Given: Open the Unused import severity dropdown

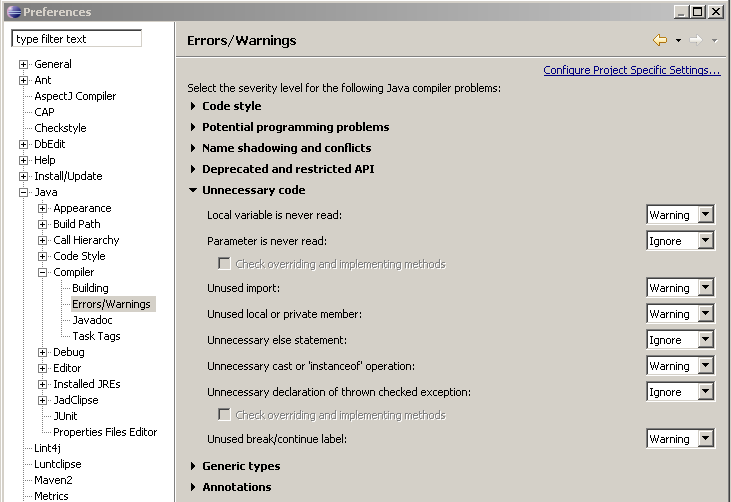Looking at the screenshot, I should tap(705, 288).
